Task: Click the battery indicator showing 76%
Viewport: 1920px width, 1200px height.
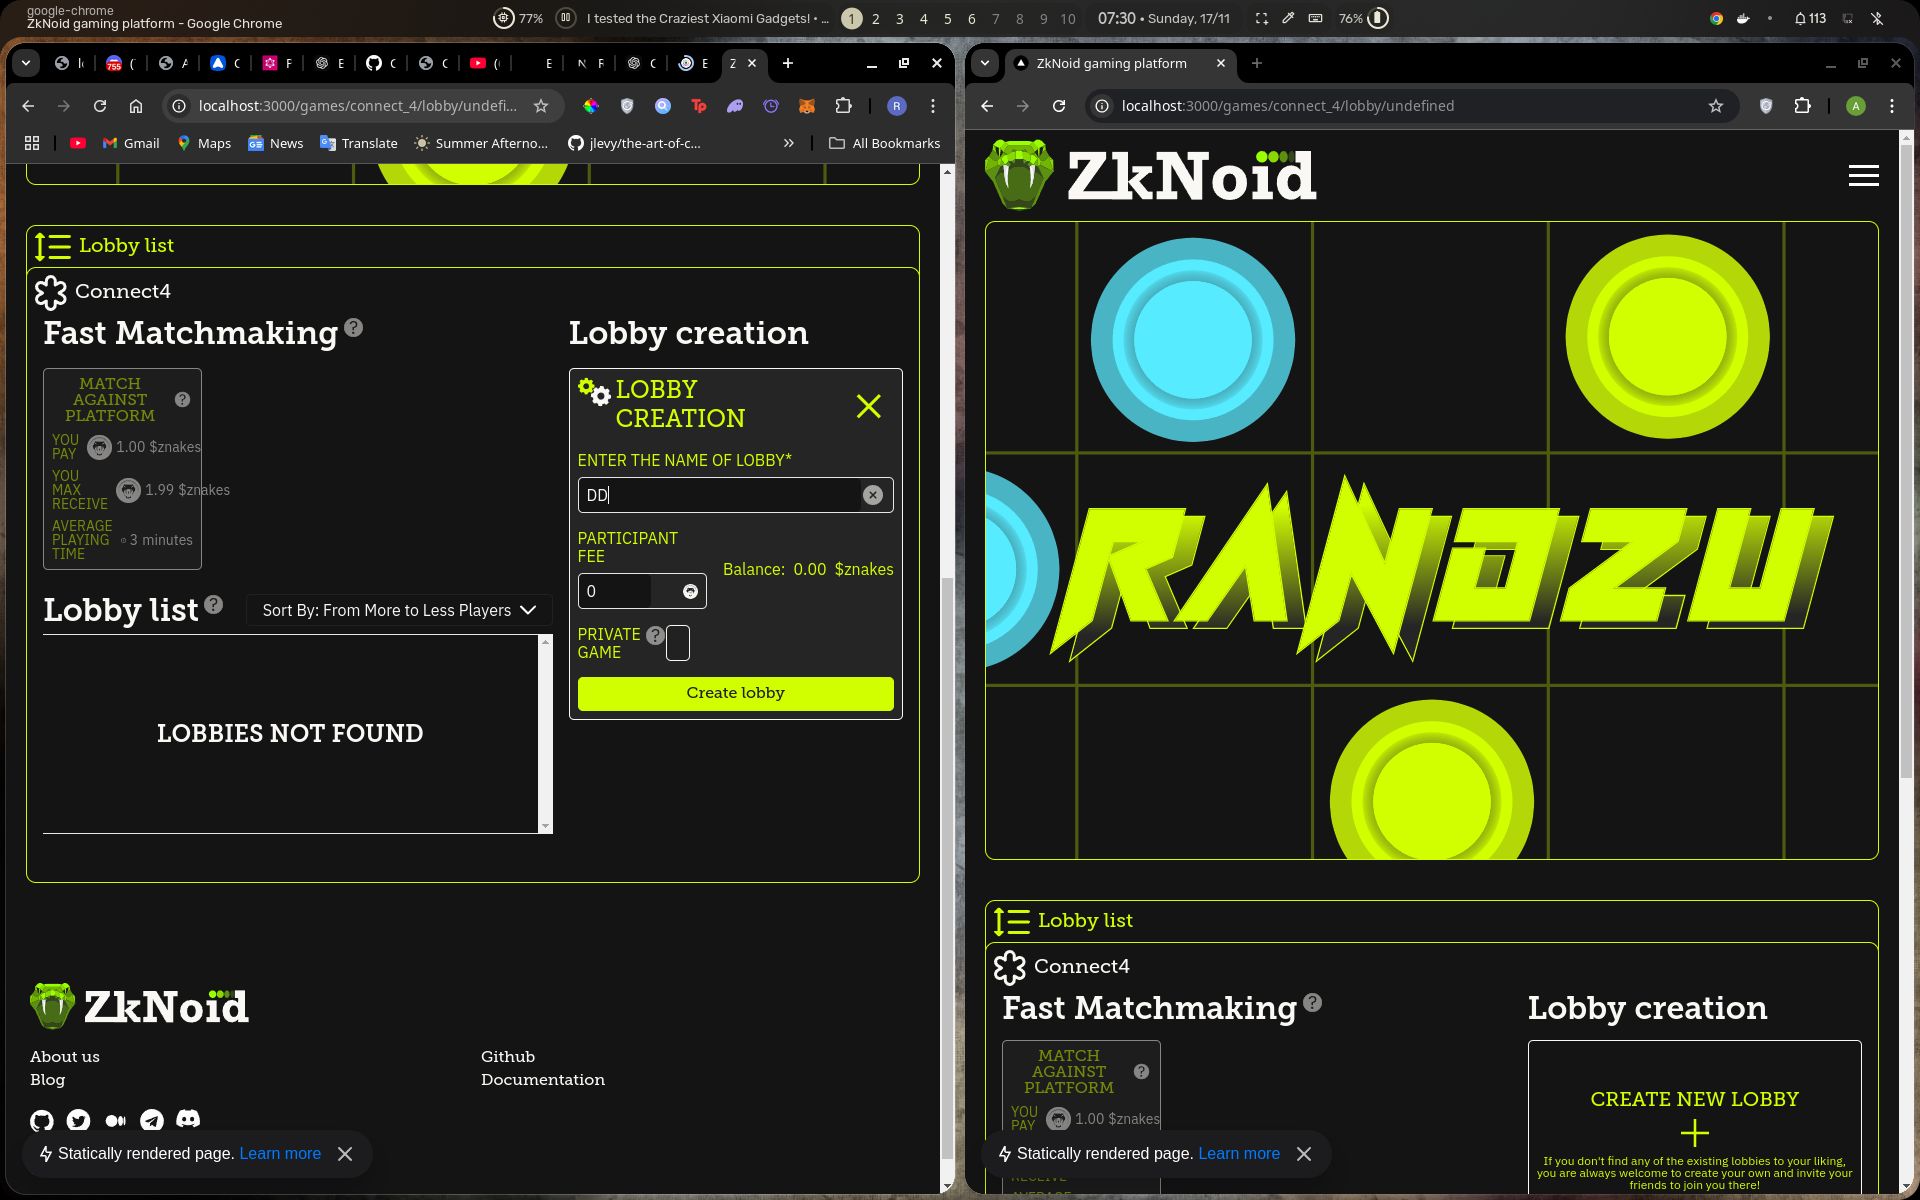Action: click(1363, 19)
